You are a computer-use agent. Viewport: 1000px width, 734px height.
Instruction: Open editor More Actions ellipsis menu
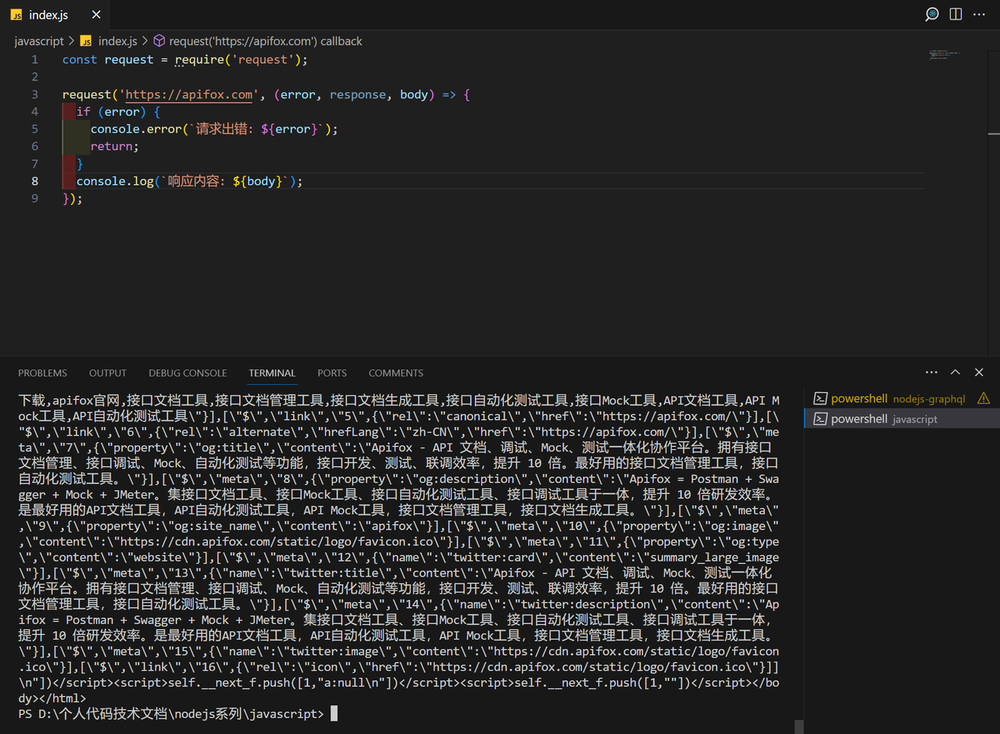[980, 14]
